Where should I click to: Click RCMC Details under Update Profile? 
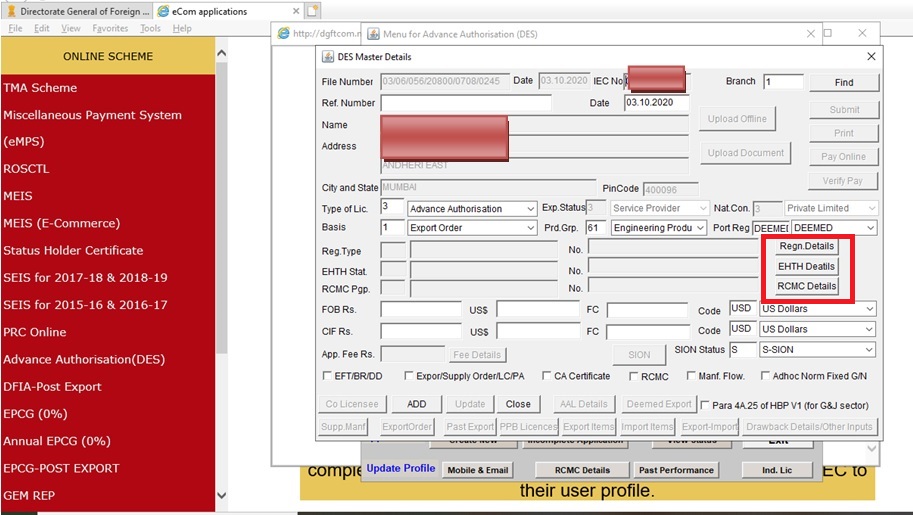click(582, 470)
